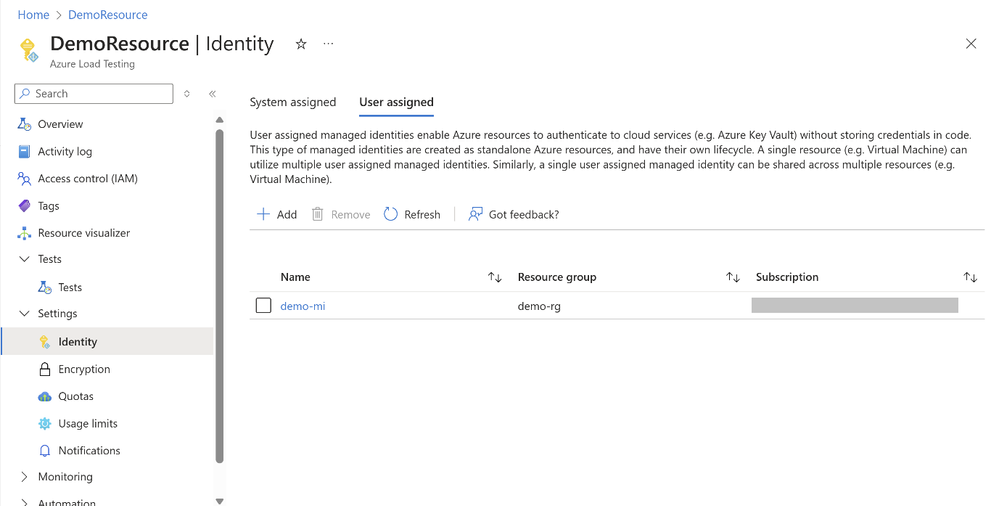The image size is (999, 506).
Task: Click the redacted subscription value
Action: pos(855,305)
